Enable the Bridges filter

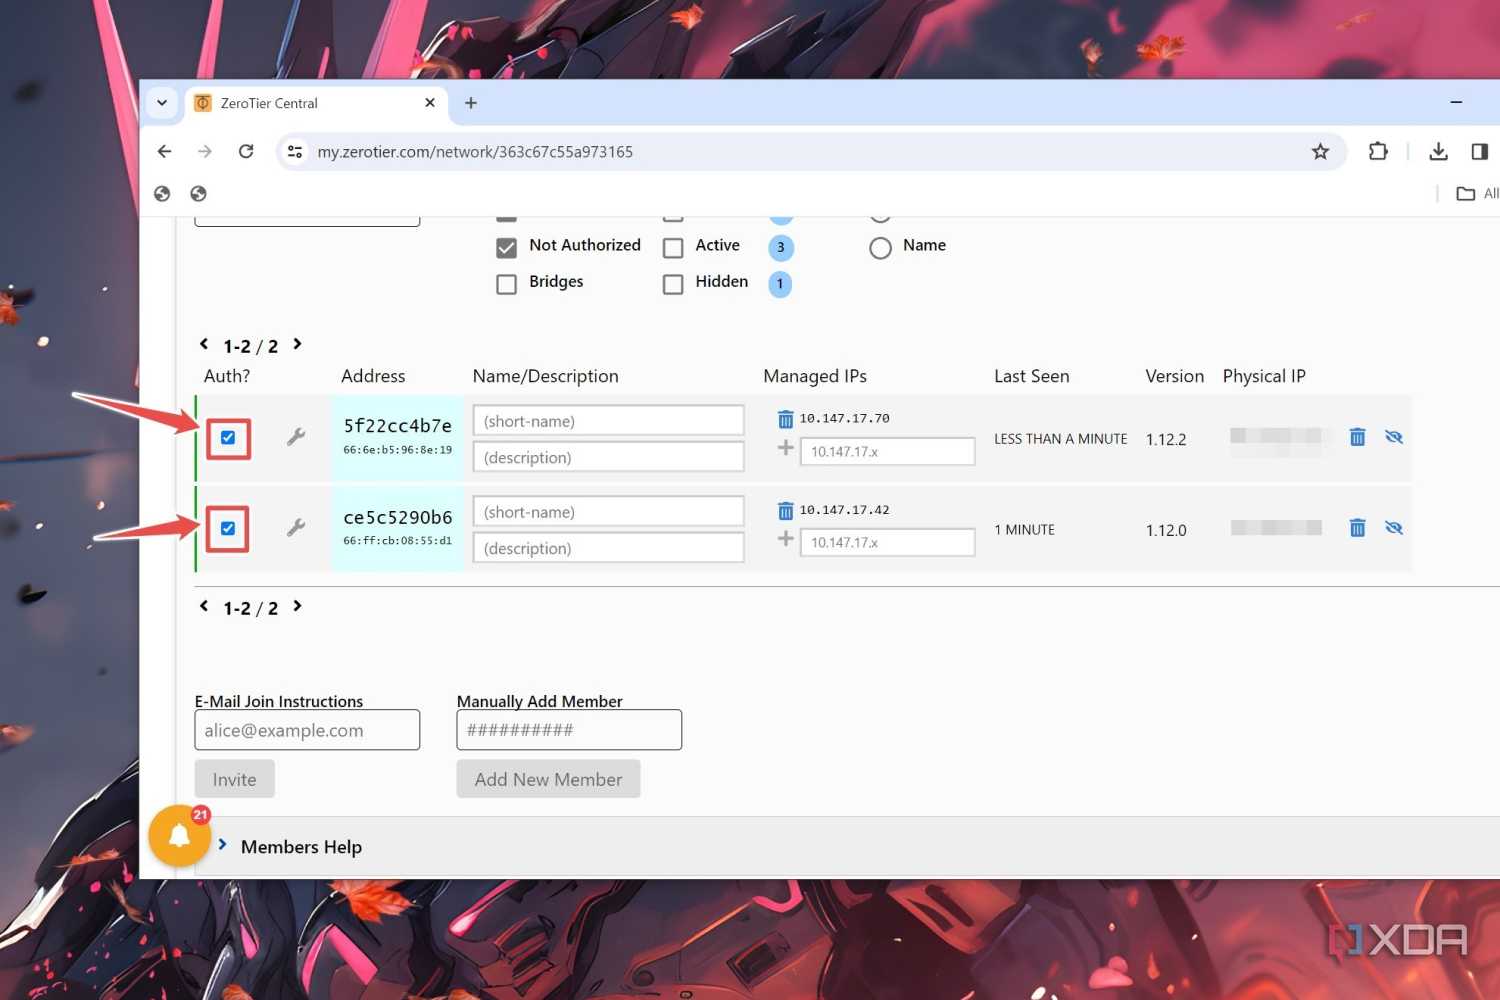(x=507, y=284)
